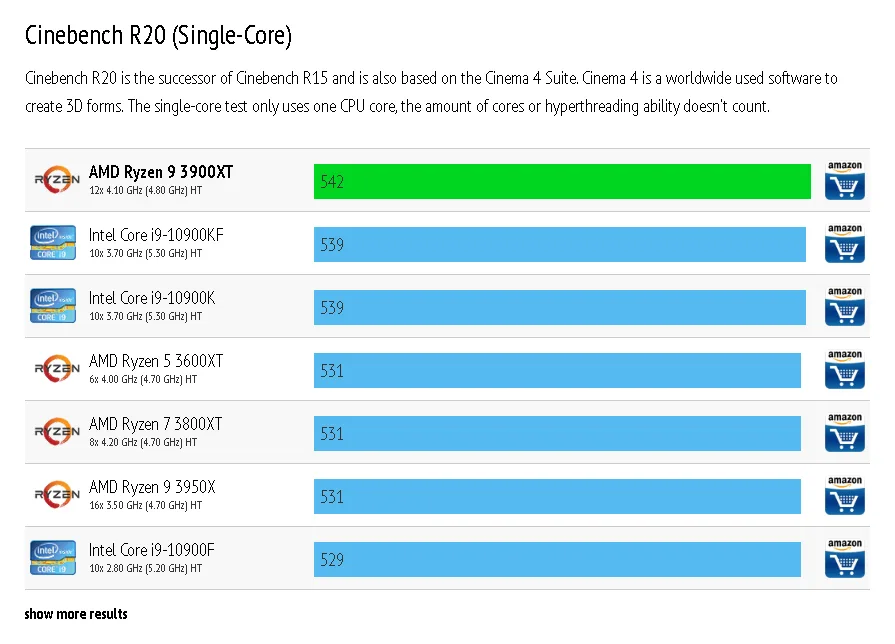Click the Cinebench R20 (Single-Core) heading
The image size is (895, 644).
tap(158, 36)
